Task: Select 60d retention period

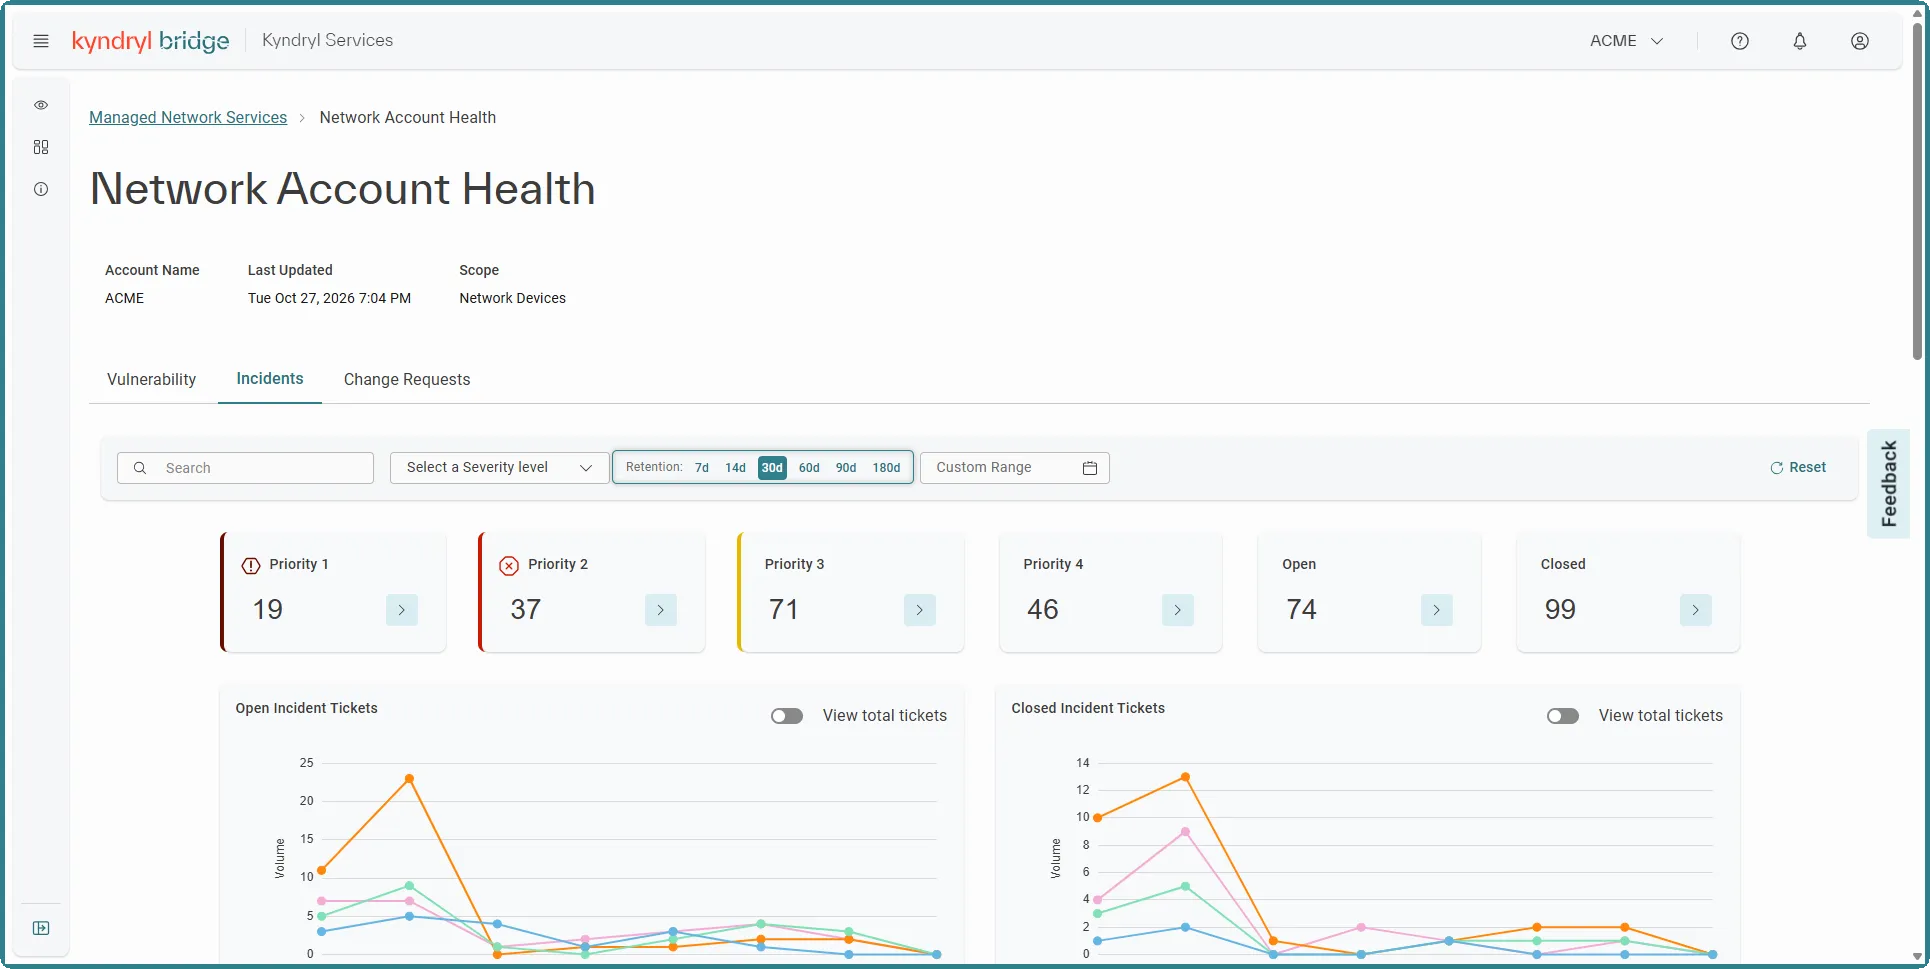Action: point(809,468)
